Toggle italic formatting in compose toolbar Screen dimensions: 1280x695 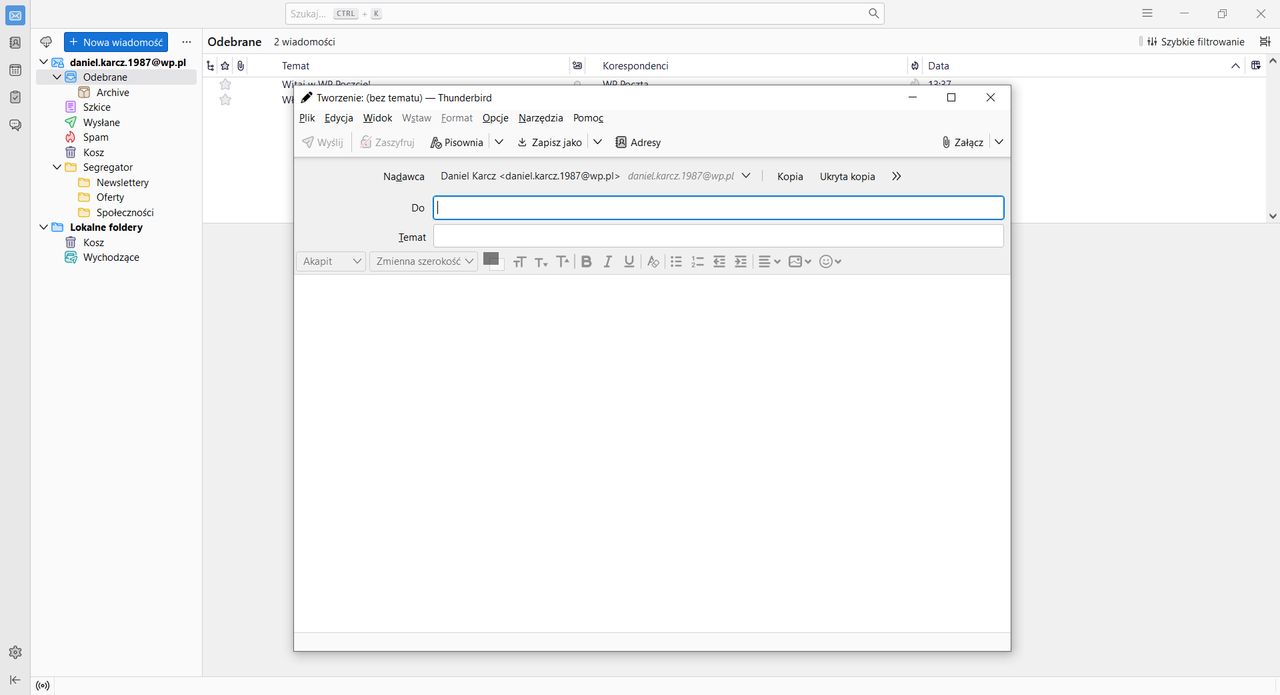607,261
